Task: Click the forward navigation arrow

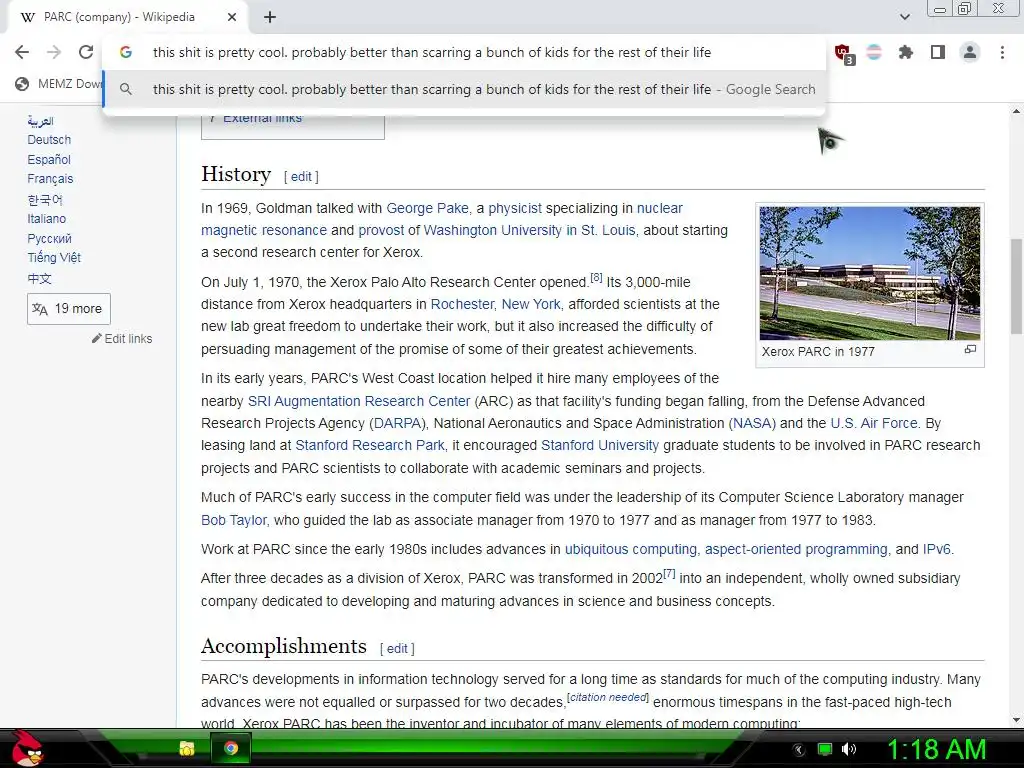Action: click(x=54, y=52)
